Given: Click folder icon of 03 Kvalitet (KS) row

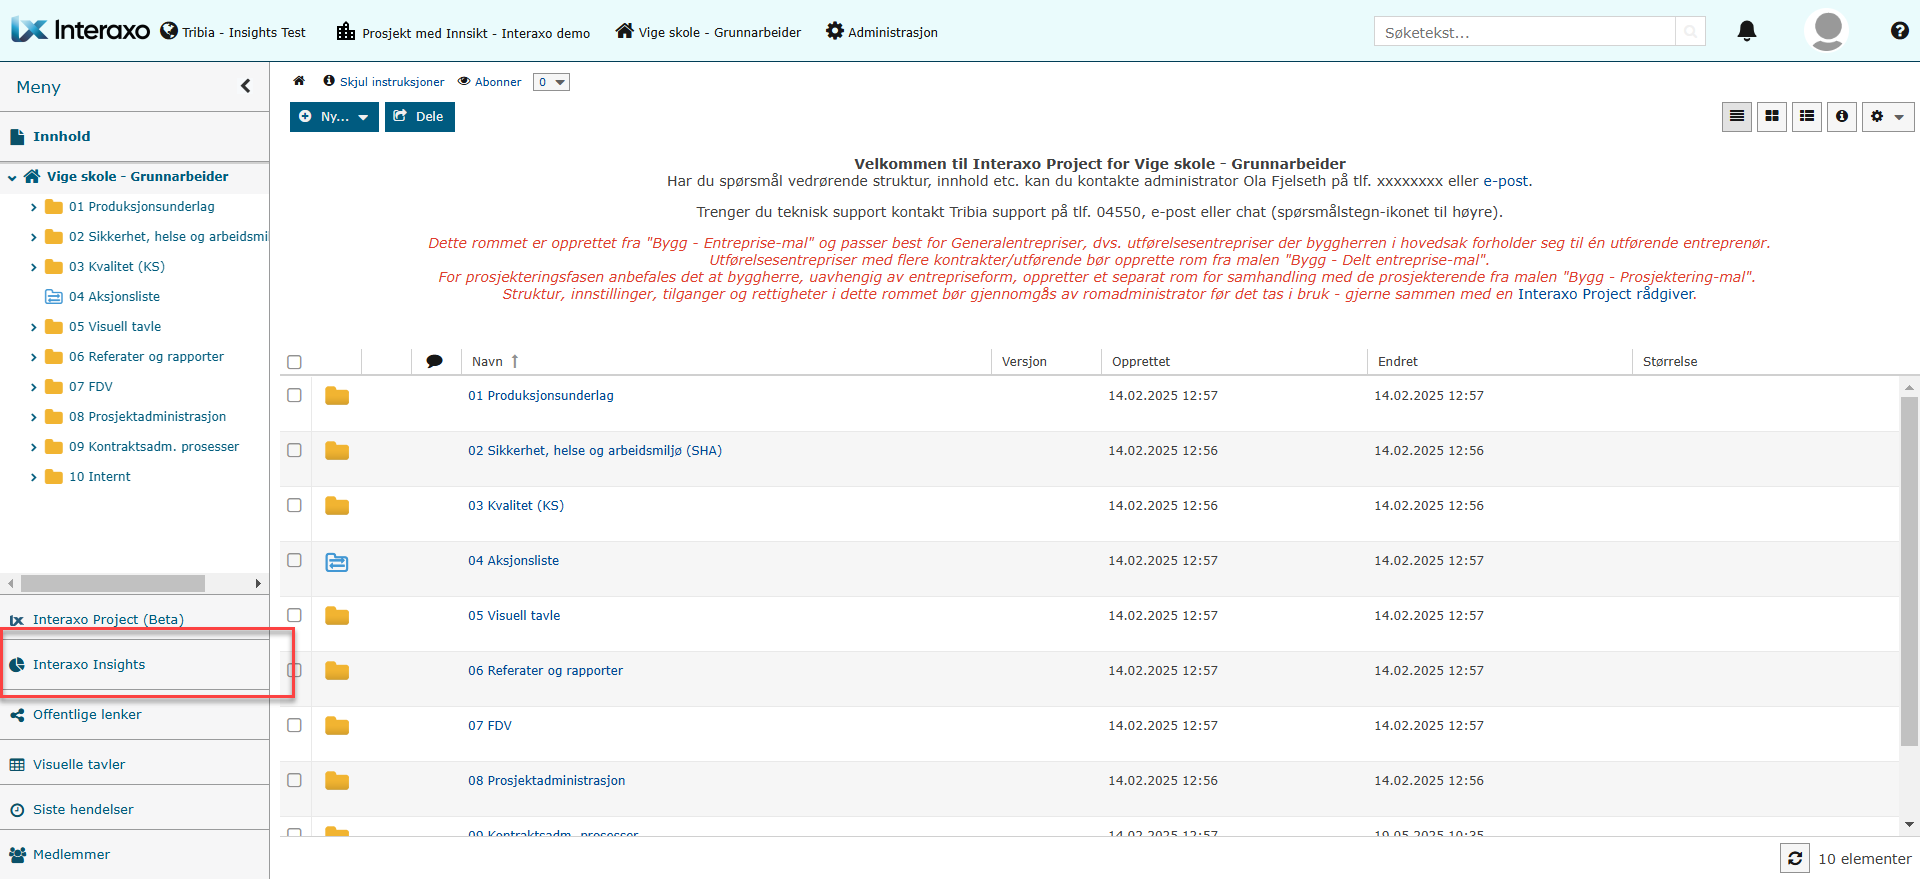Looking at the screenshot, I should pyautogui.click(x=337, y=506).
